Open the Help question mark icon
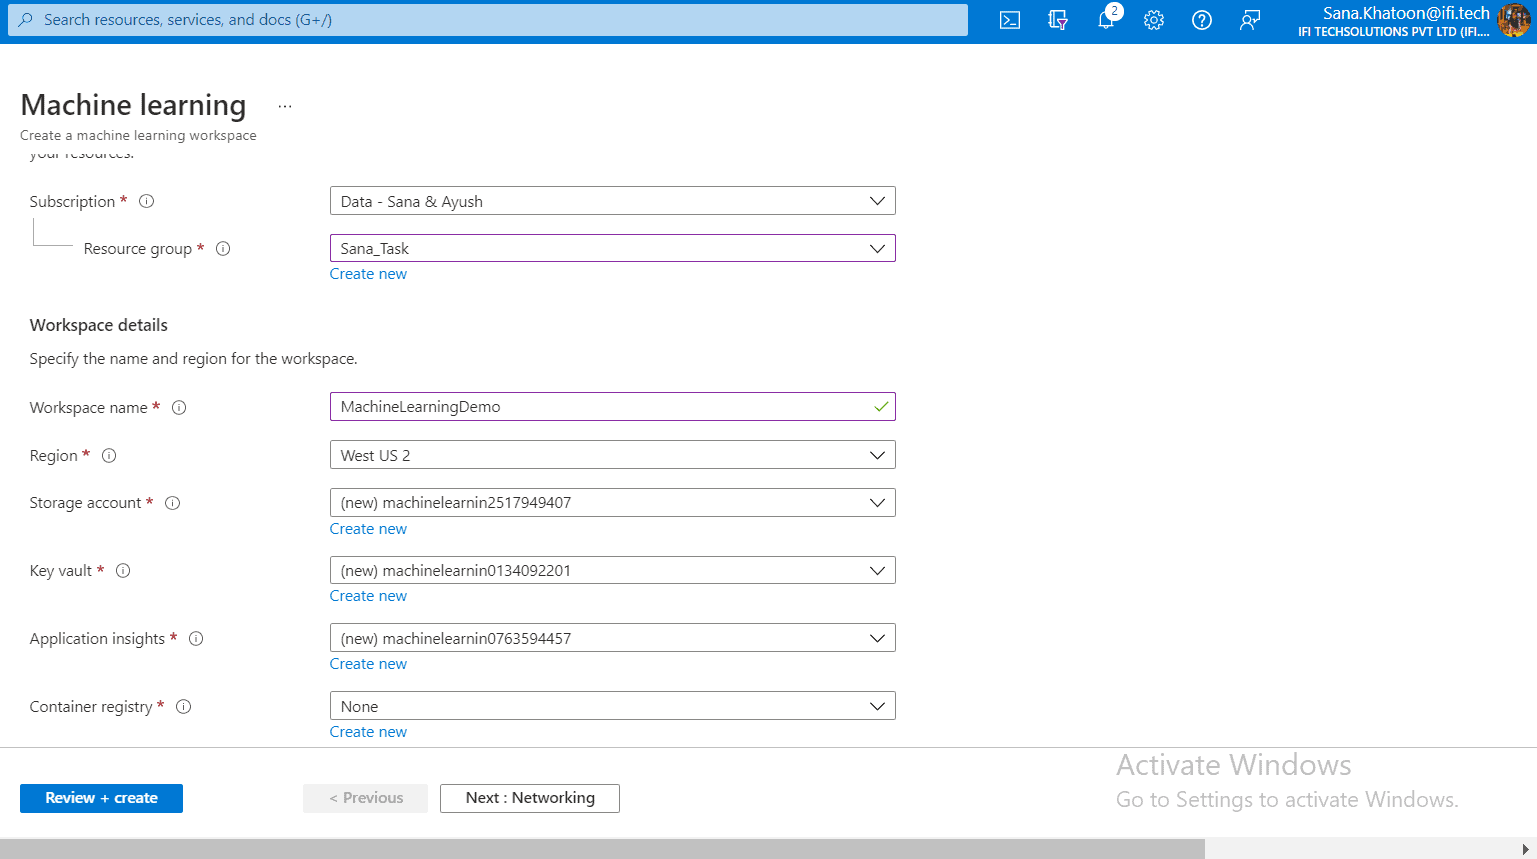Screen dimensions: 1537x859 click(x=1202, y=20)
